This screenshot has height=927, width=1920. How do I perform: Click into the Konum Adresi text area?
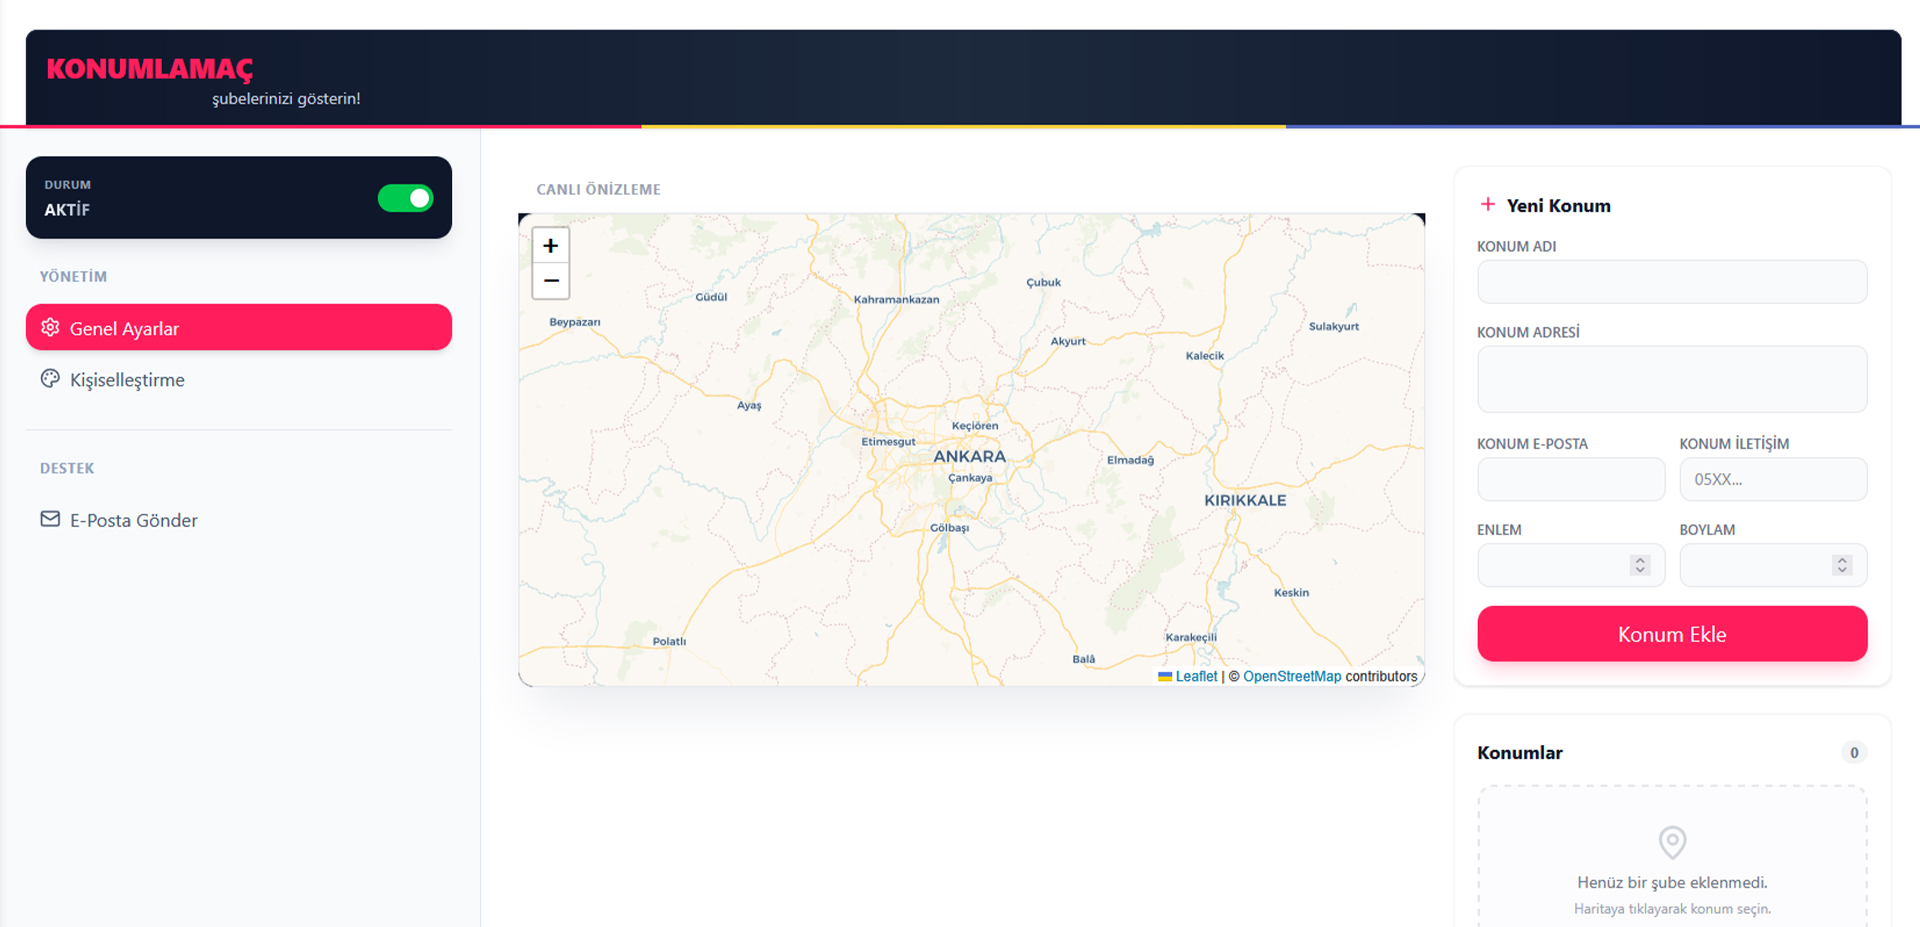point(1671,379)
